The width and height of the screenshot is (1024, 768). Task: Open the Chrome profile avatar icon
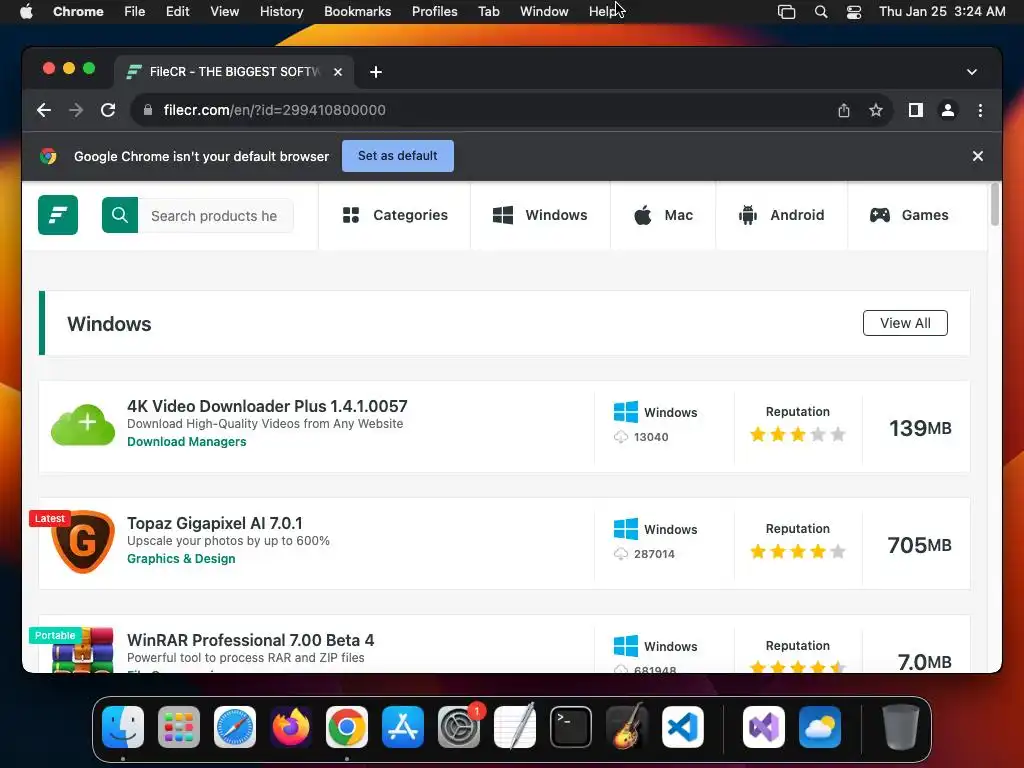[948, 110]
